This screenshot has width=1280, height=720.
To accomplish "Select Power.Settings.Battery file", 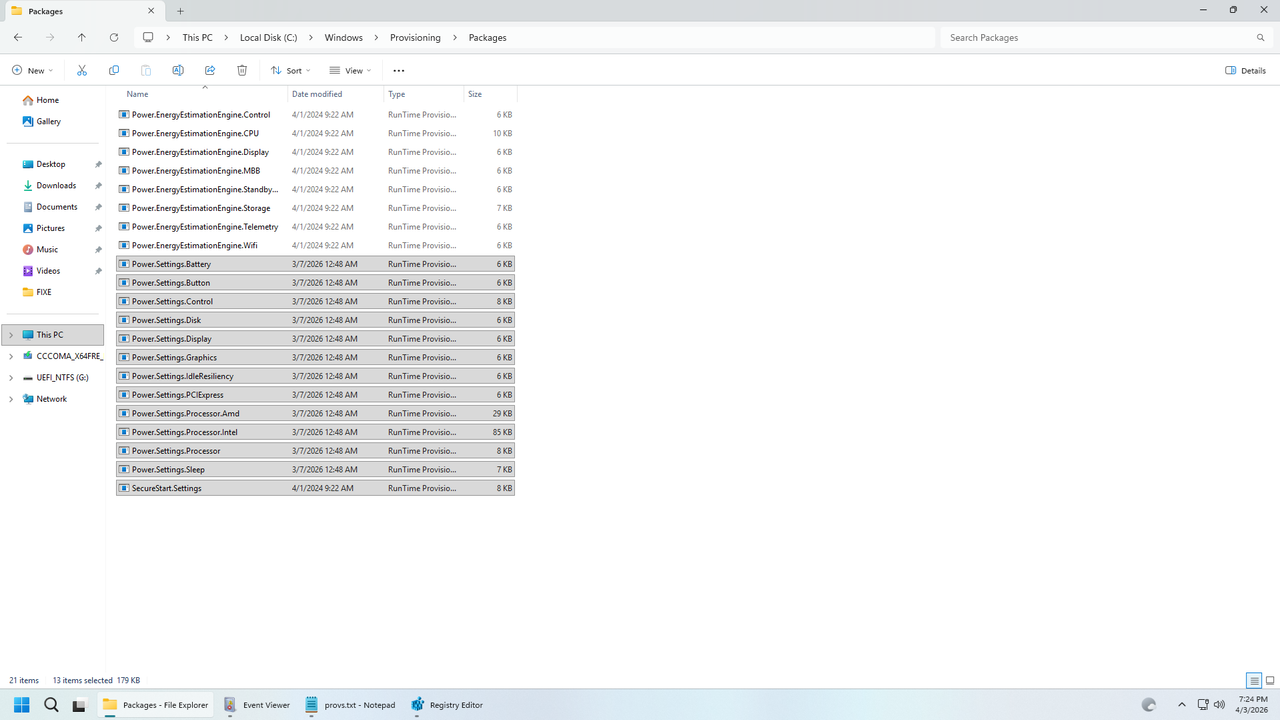I will click(315, 264).
